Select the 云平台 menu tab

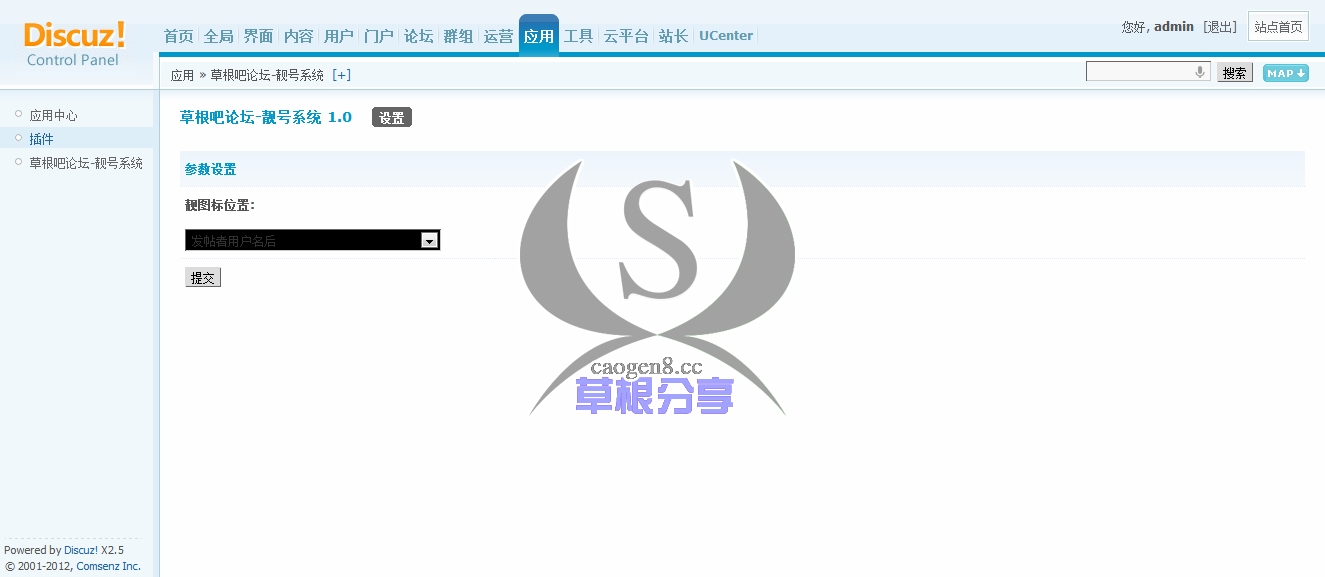[626, 36]
